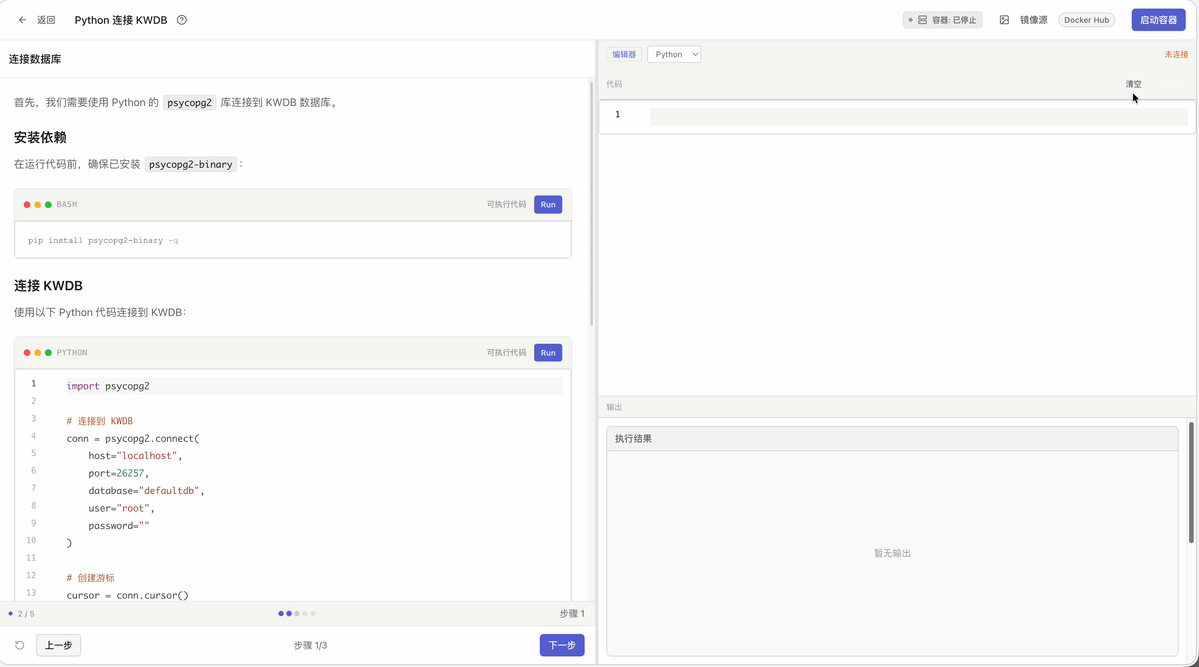Click the user="root" code line
1199x667 pixels.
tap(122, 509)
